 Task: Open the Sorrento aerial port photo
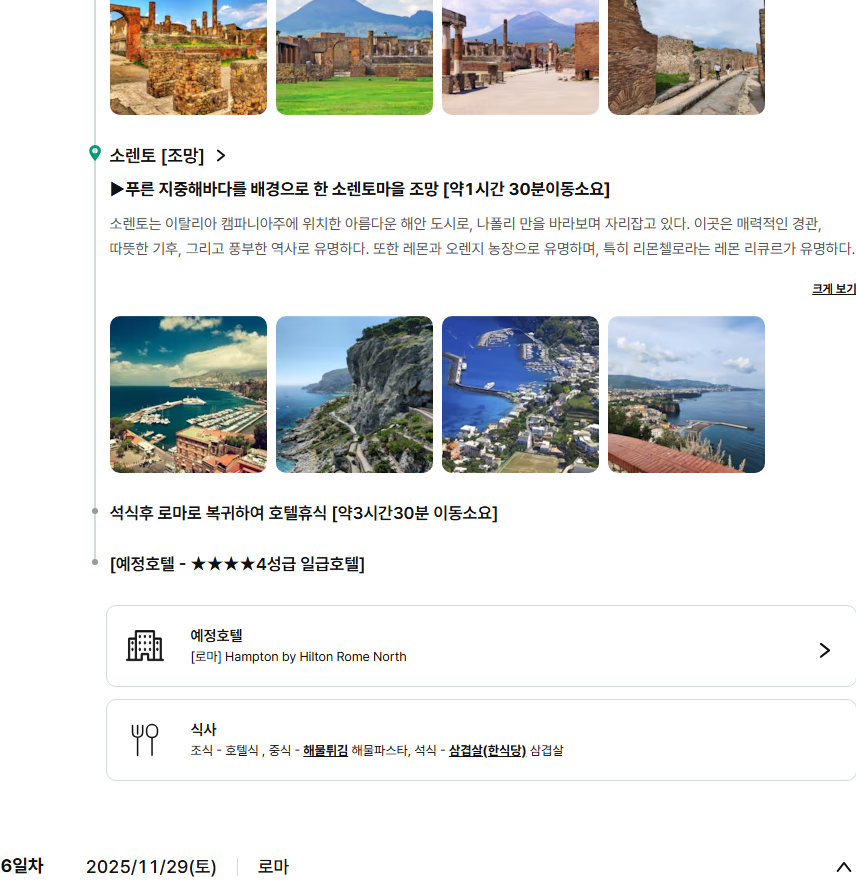520,394
